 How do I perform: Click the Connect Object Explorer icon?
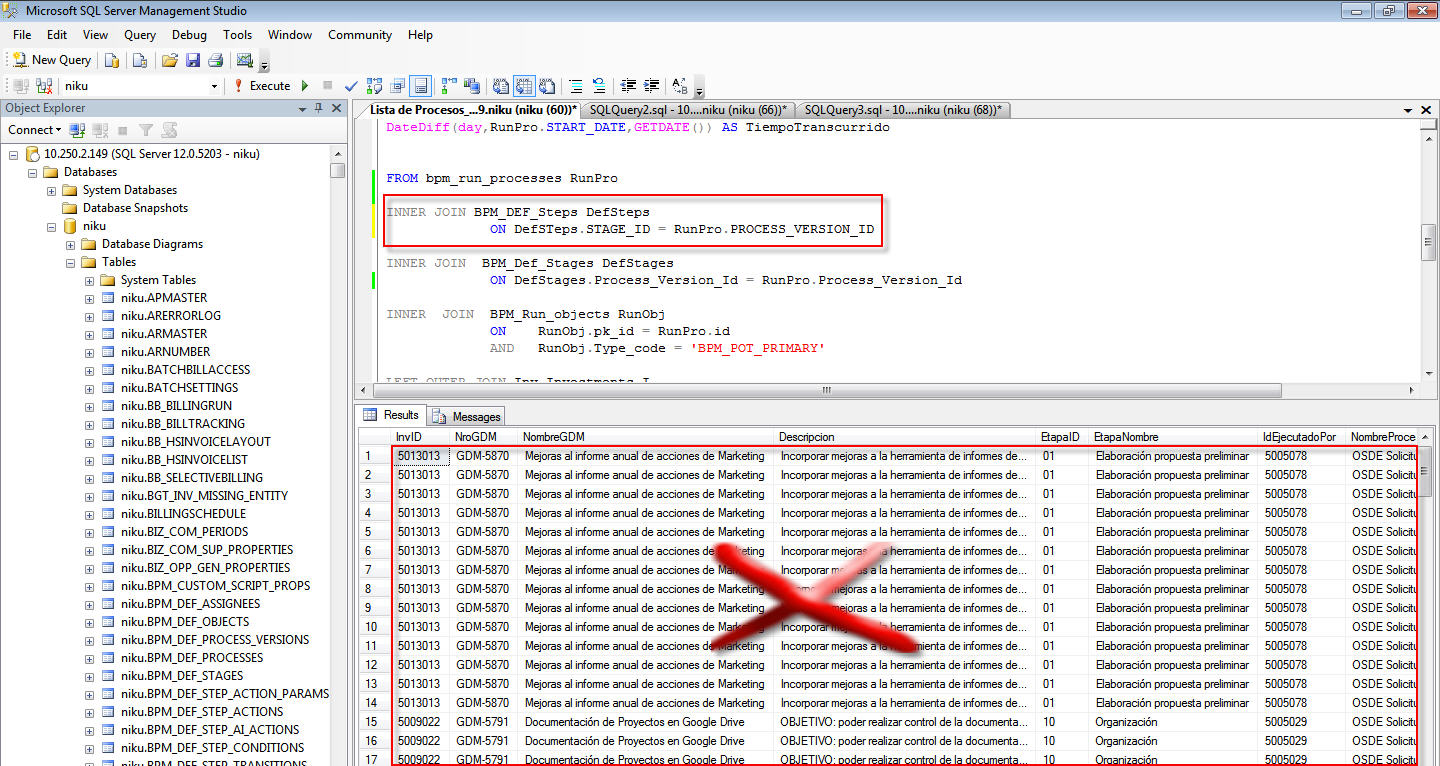[x=77, y=130]
